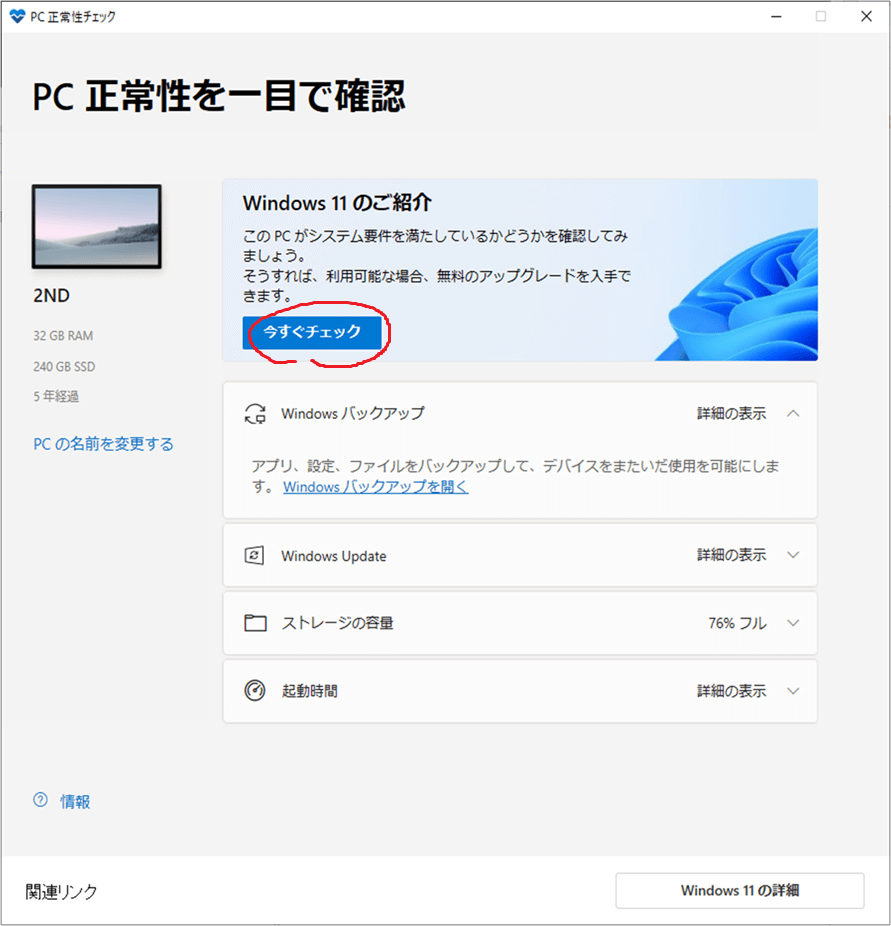Screen dimensions: 891x926
Task: Click the 5 年経過 text
Action: (56, 396)
